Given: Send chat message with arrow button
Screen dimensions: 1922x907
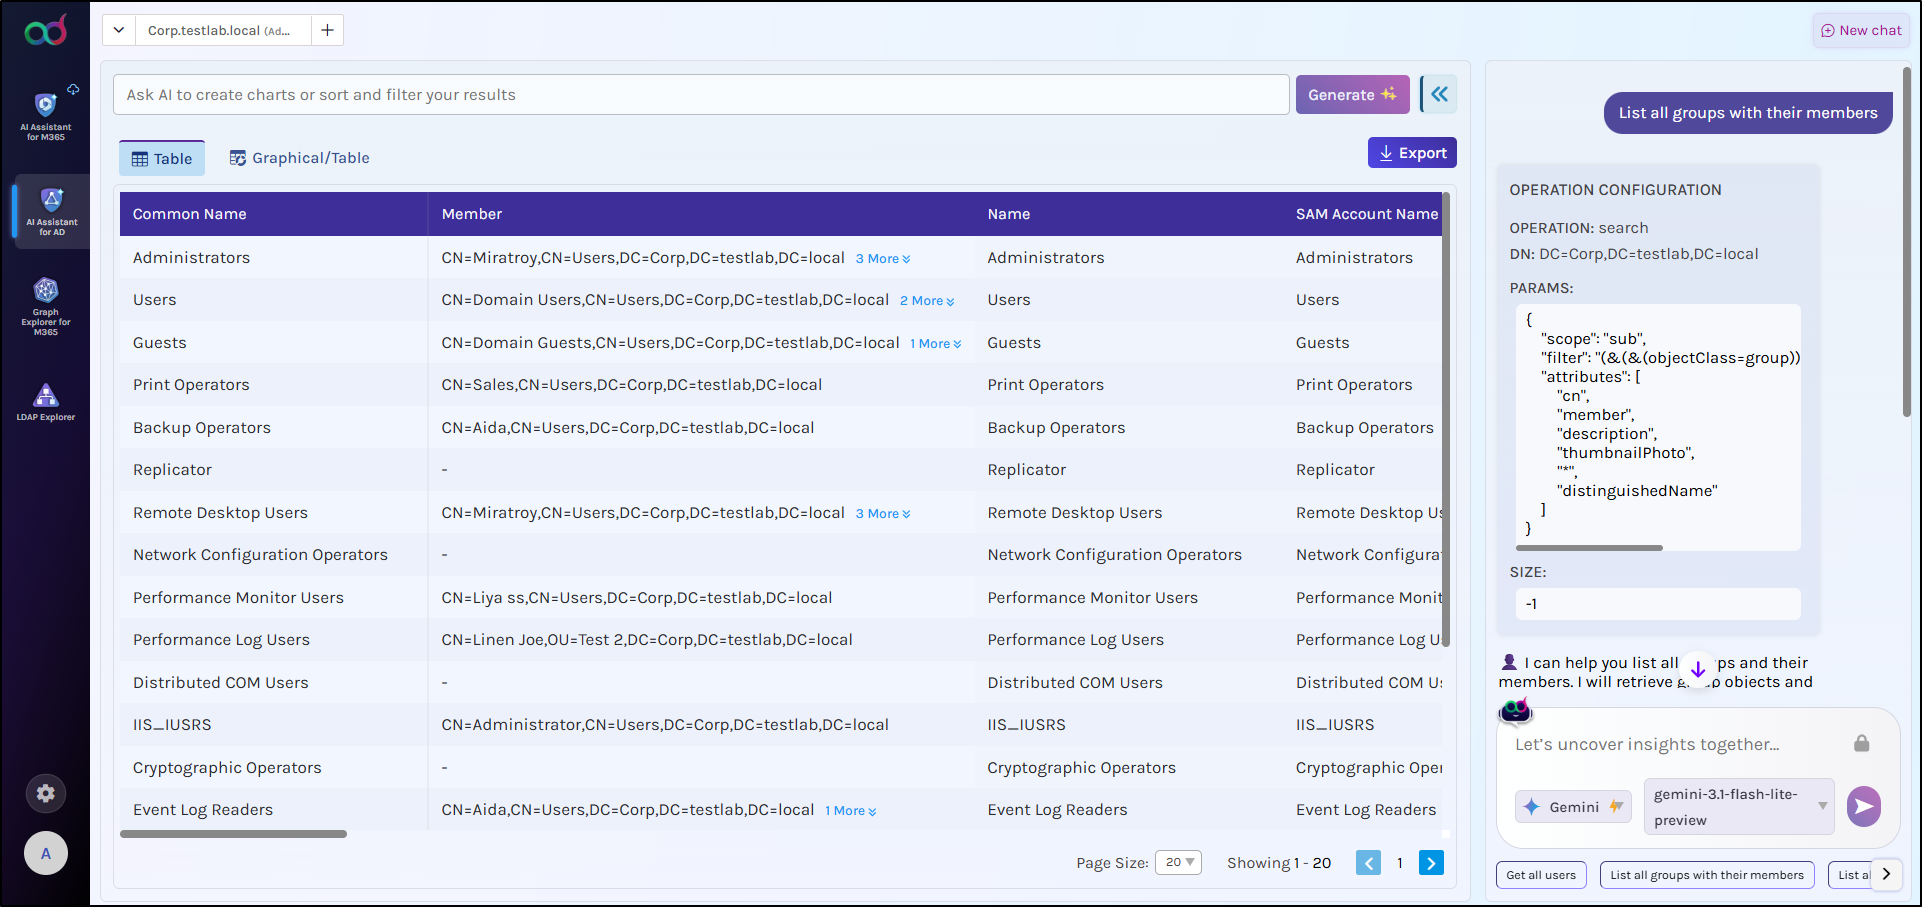Looking at the screenshot, I should point(1864,806).
